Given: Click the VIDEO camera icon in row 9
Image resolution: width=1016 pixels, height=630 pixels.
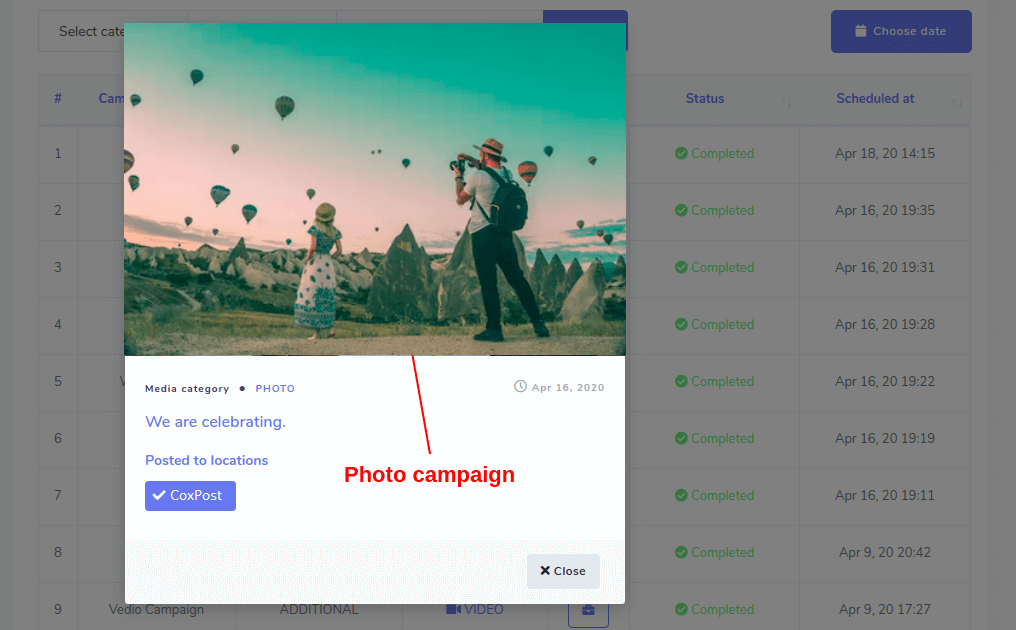Looking at the screenshot, I should 453,610.
